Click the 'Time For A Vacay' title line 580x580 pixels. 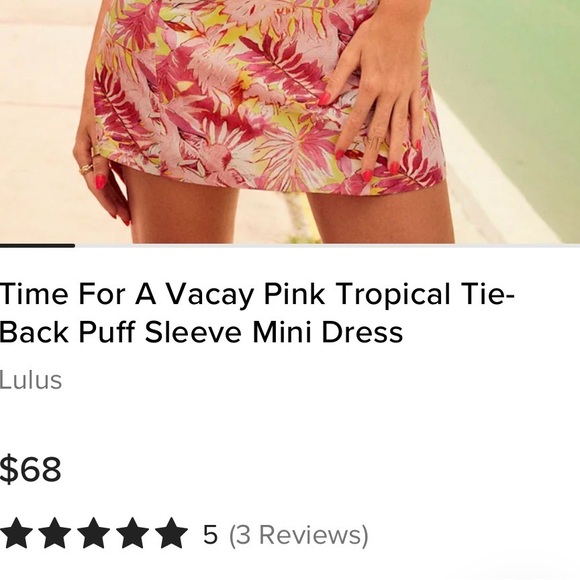[x=257, y=294]
